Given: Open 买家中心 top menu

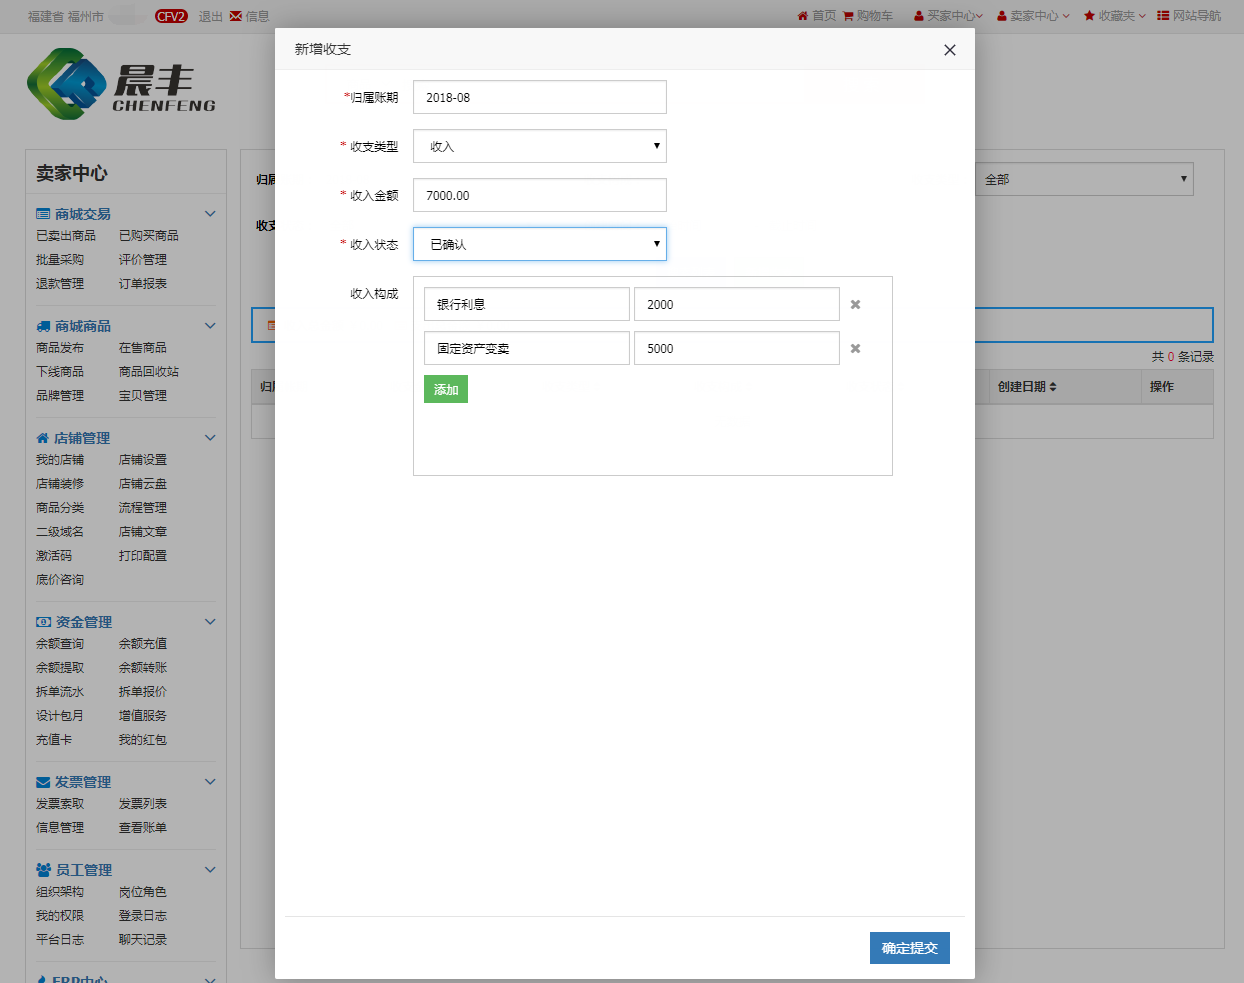Looking at the screenshot, I should [948, 16].
